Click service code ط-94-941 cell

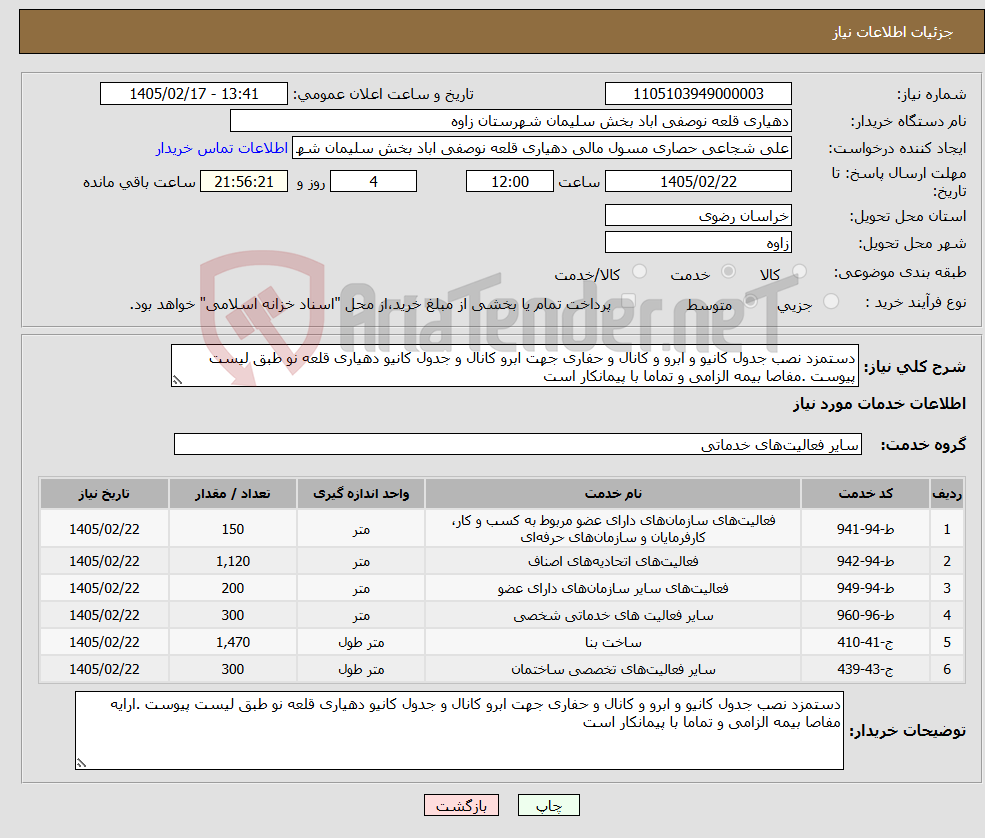865,529
